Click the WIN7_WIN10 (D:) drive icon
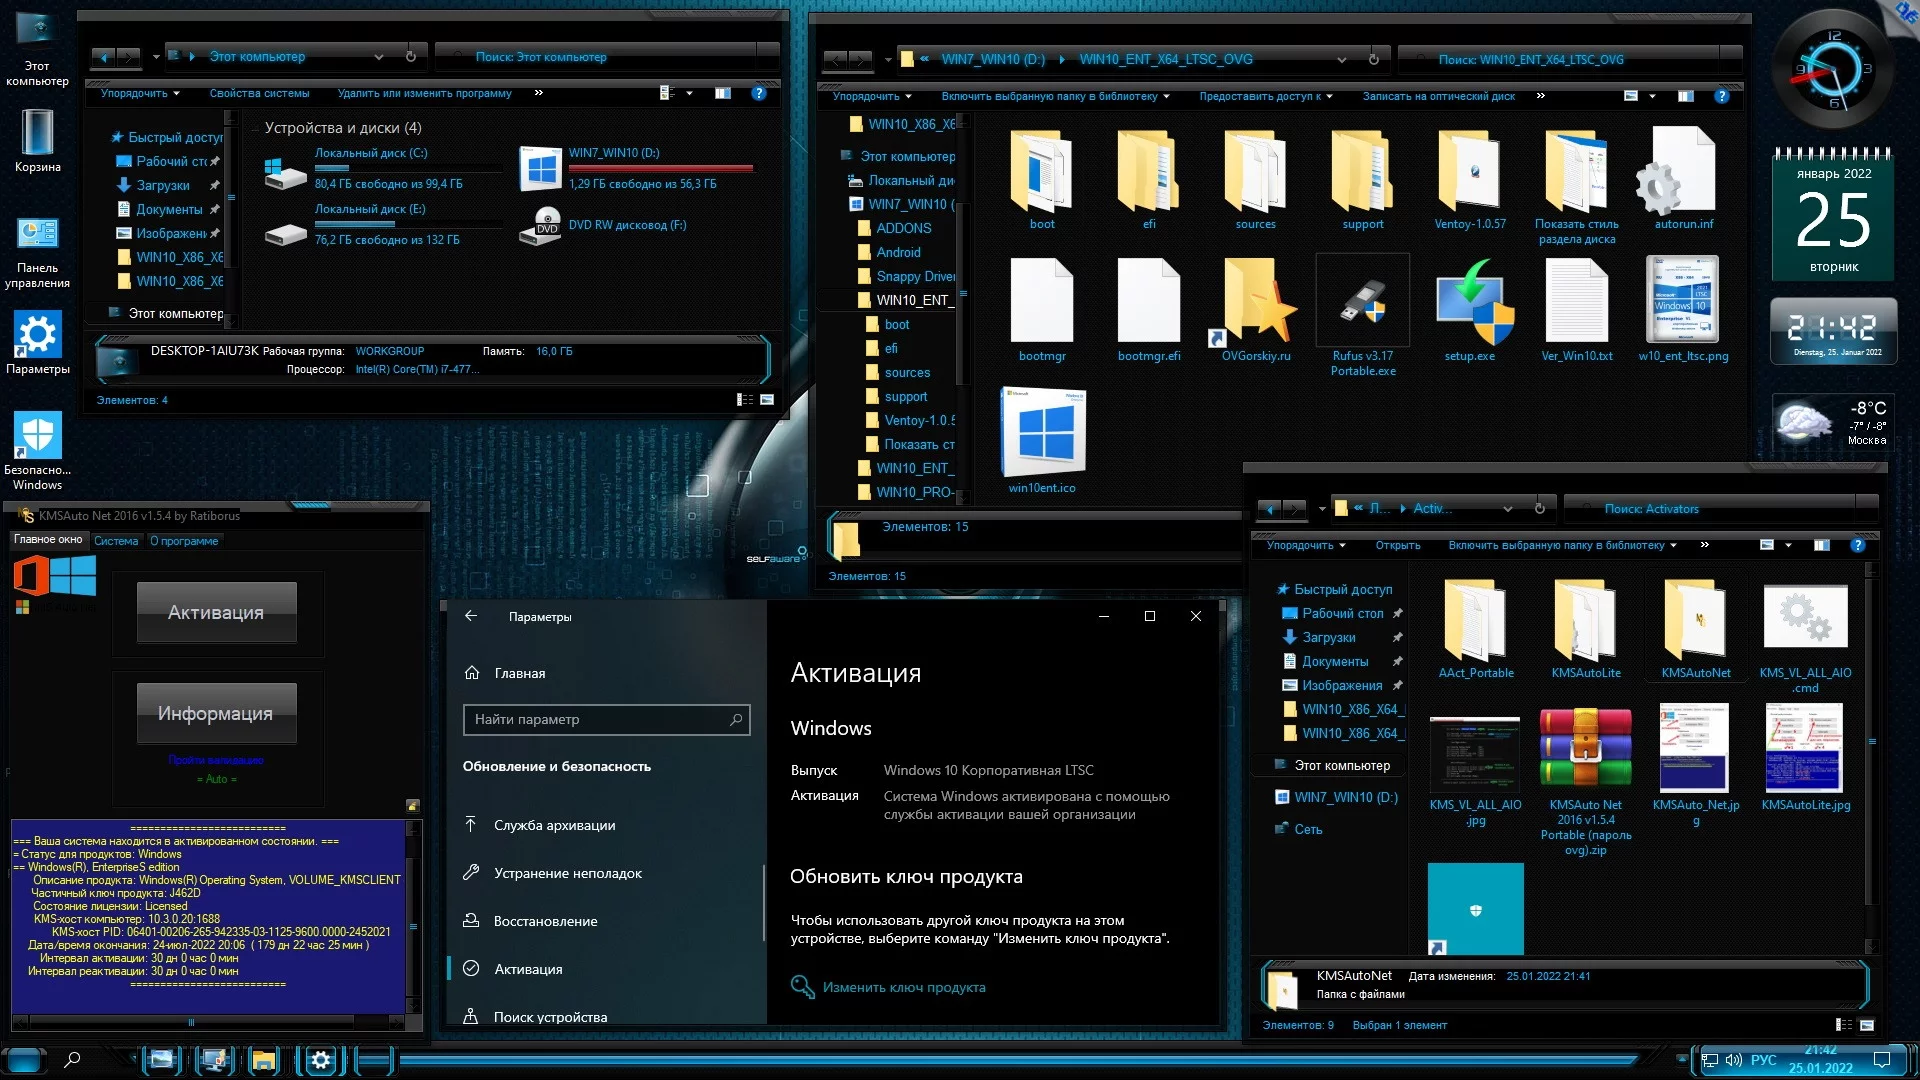1920x1080 pixels. tap(541, 167)
